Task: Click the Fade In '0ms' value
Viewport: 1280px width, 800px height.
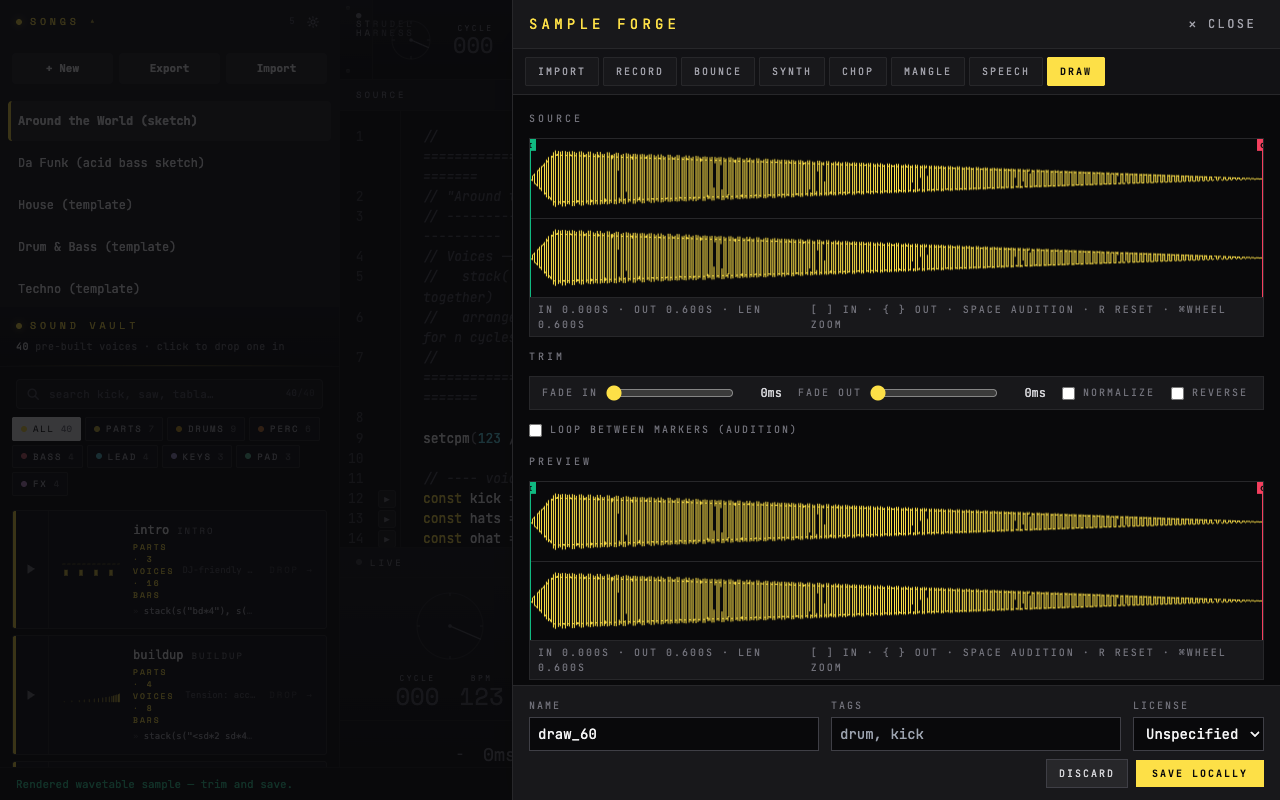Action: pos(771,393)
